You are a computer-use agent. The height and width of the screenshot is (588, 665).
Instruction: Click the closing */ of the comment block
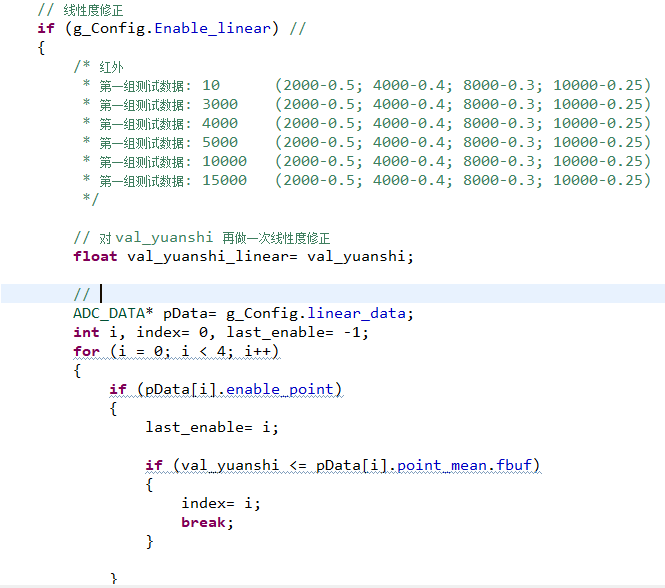(91, 200)
